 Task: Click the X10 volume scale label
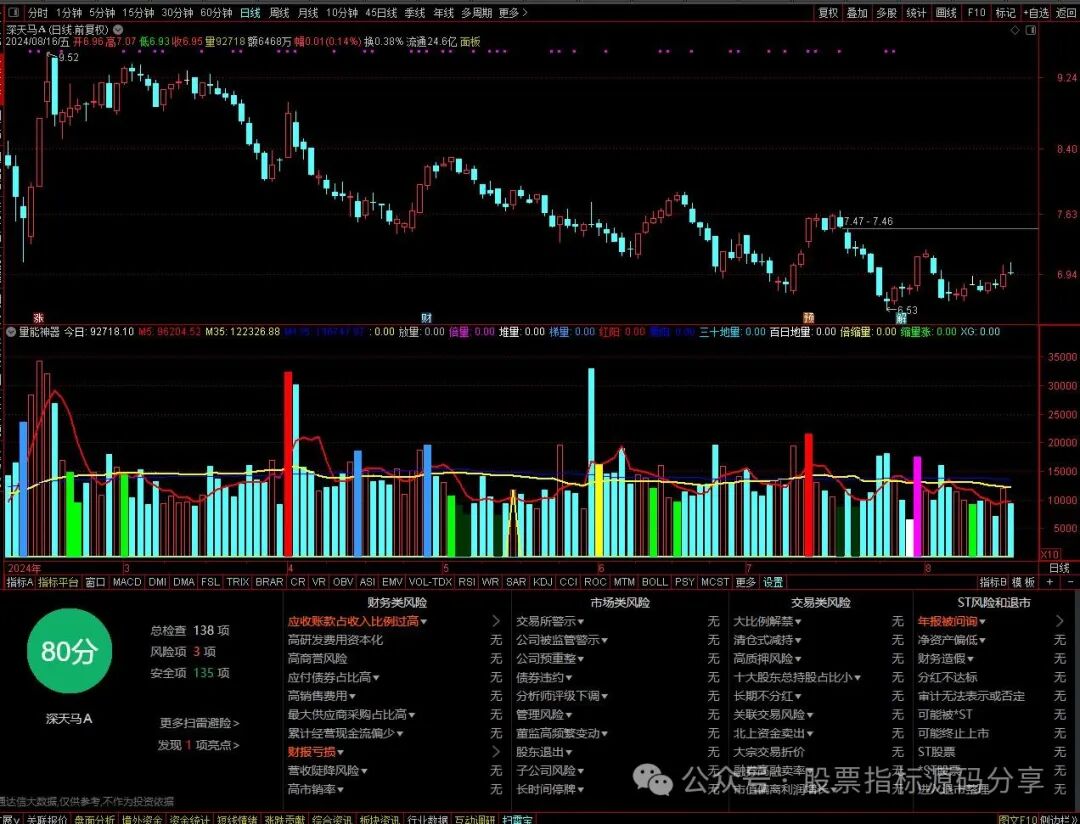(x=1050, y=554)
